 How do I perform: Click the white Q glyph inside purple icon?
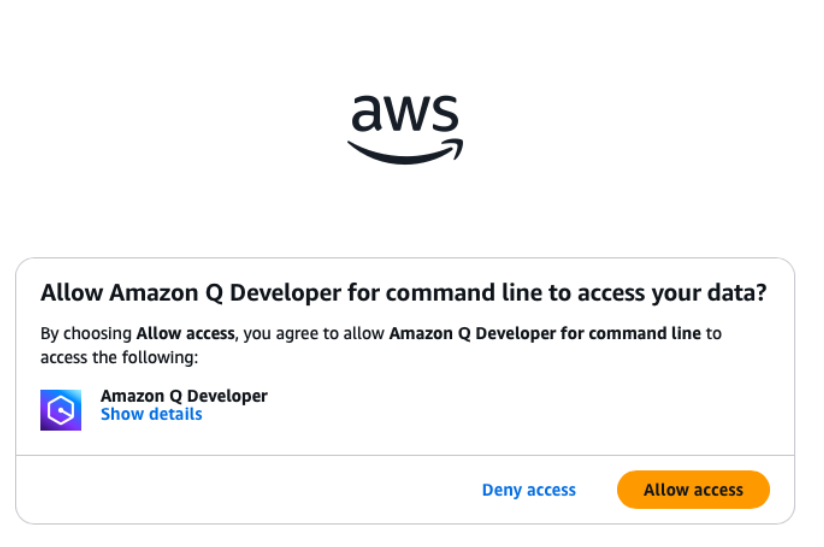tap(61, 410)
